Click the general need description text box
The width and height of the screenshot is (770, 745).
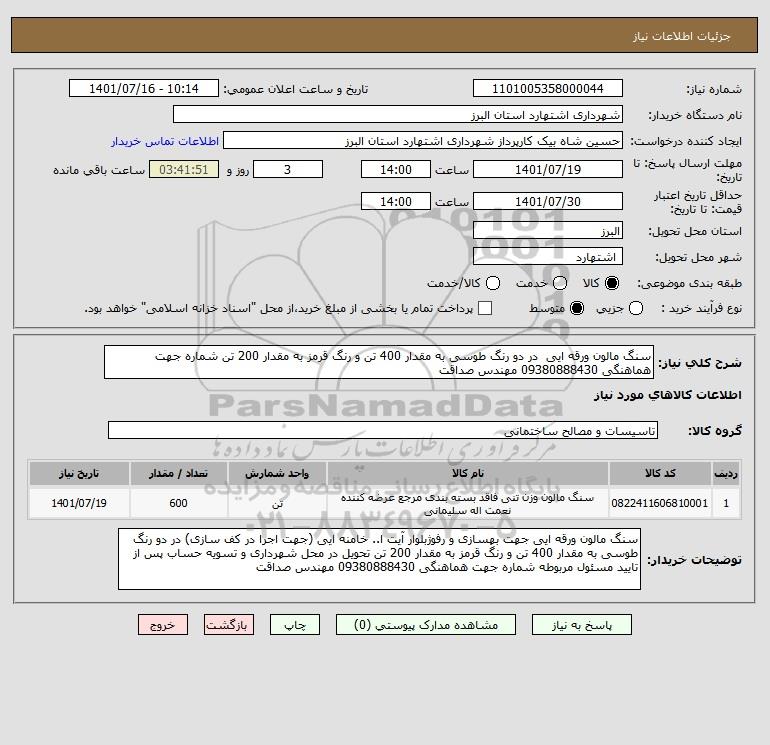tap(379, 362)
